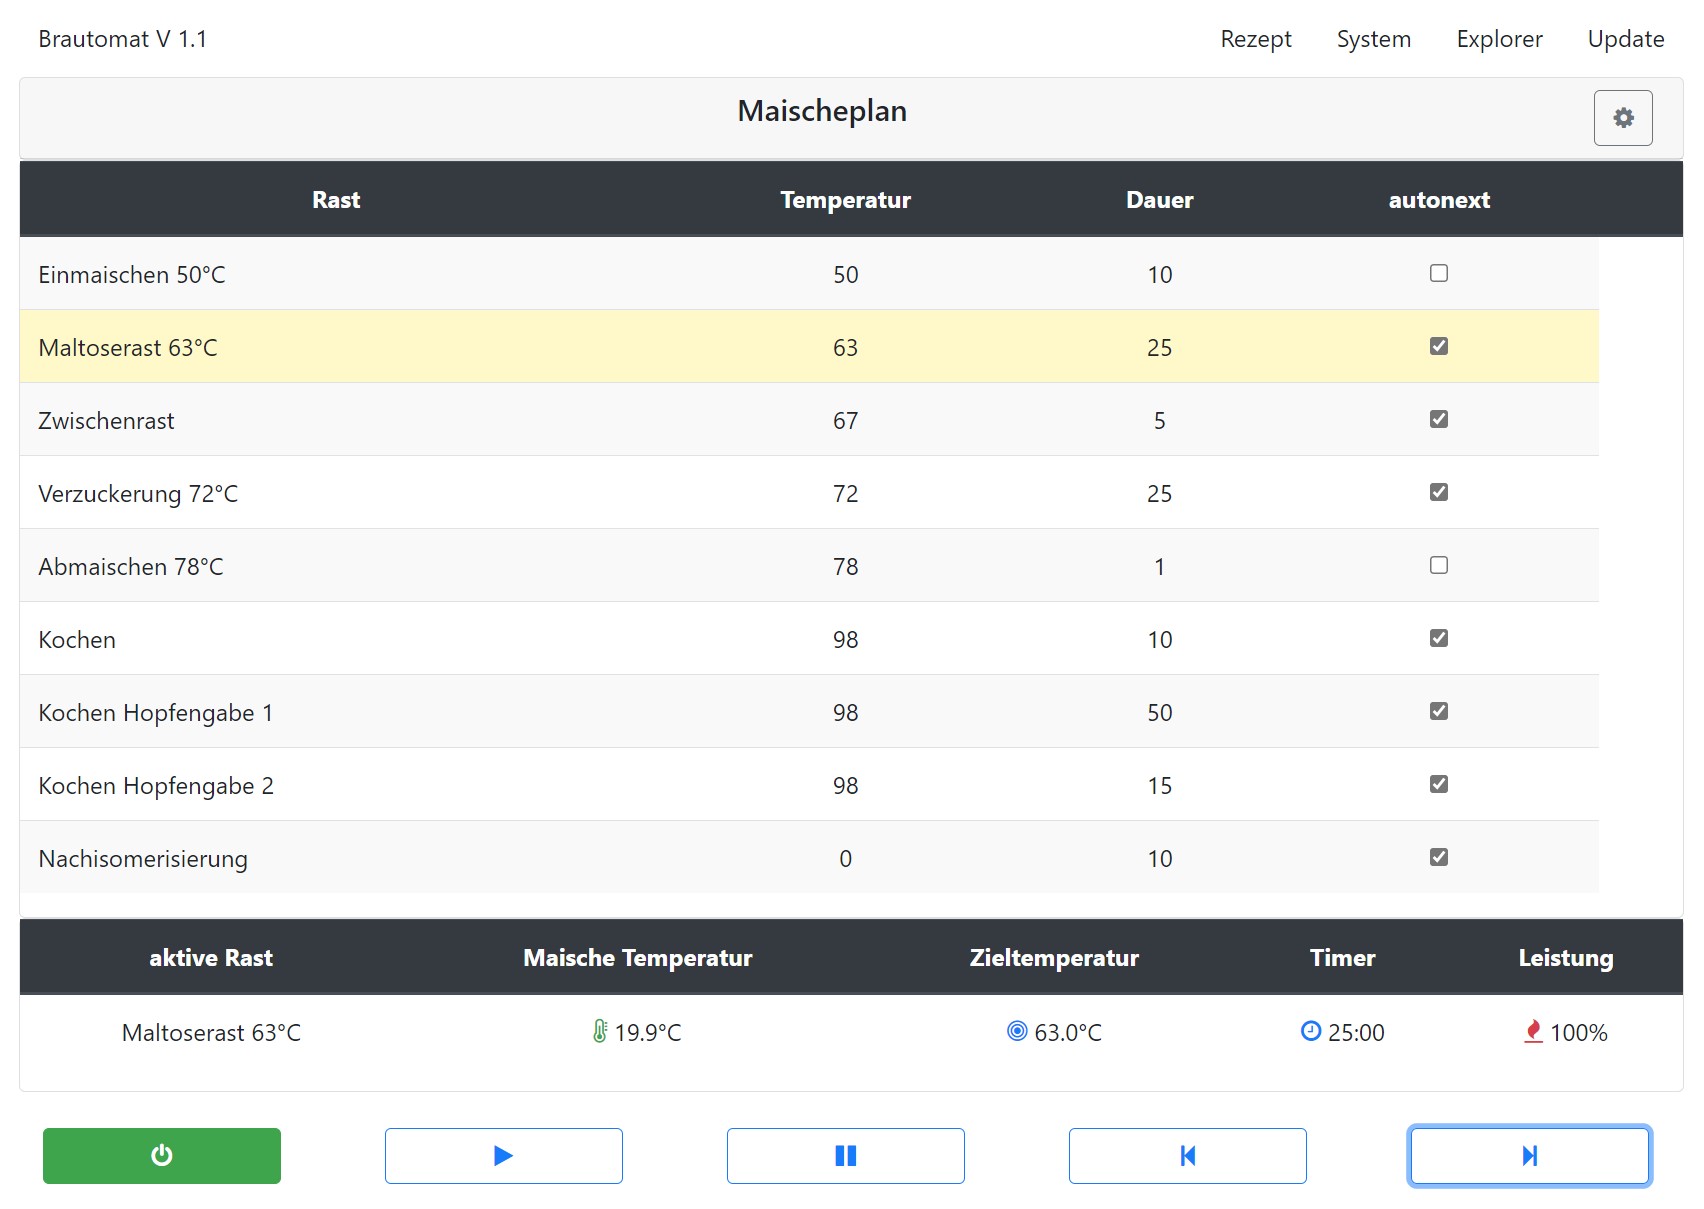Click the Update link

[1626, 39]
